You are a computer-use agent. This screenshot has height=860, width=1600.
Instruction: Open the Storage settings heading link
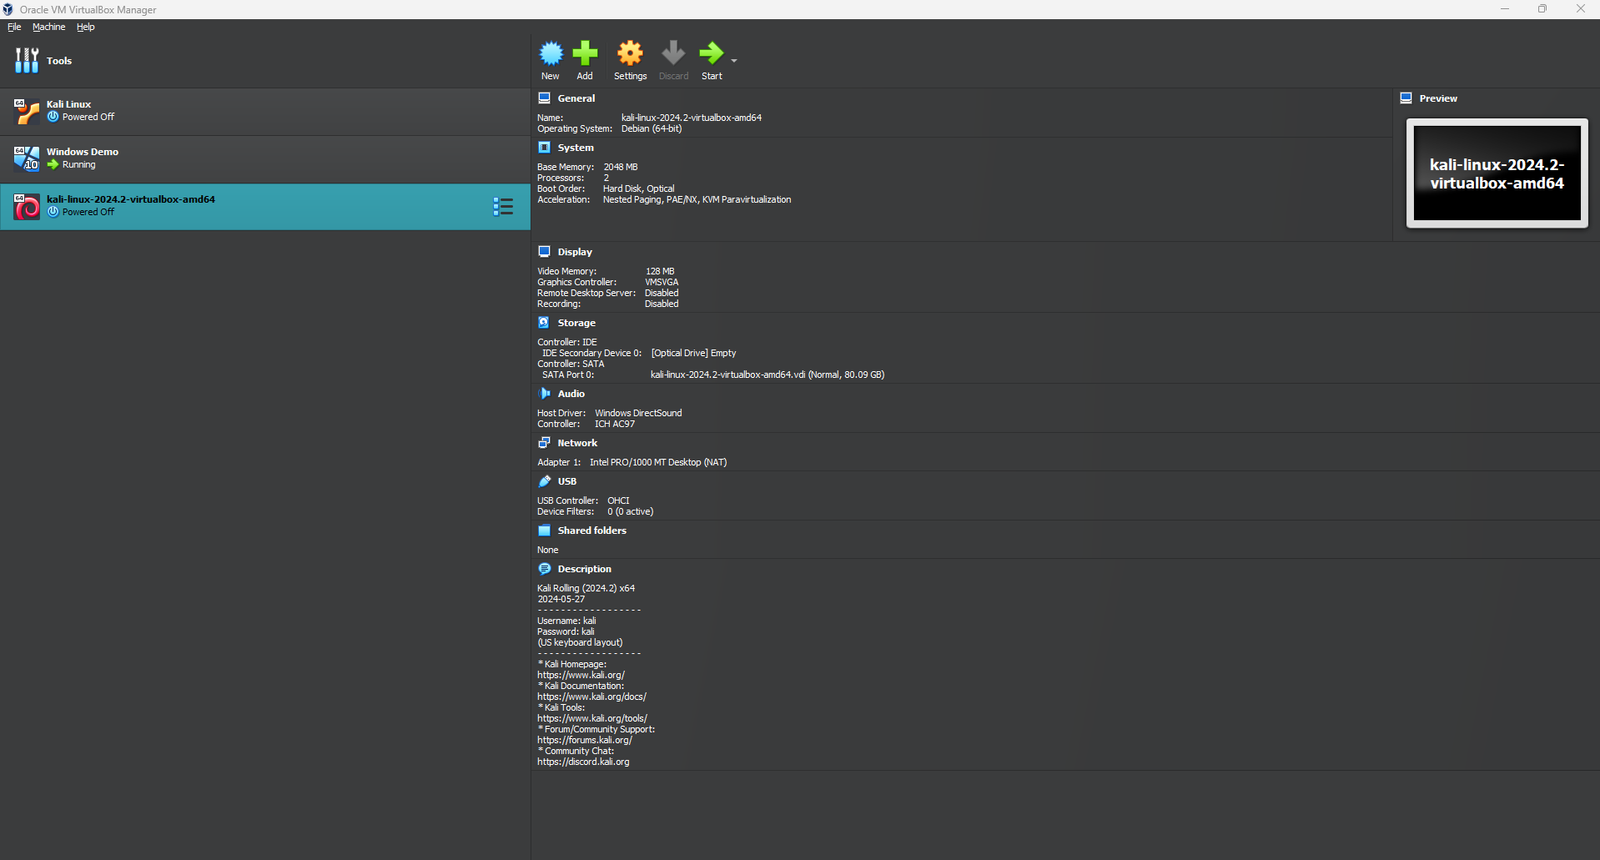(x=576, y=323)
